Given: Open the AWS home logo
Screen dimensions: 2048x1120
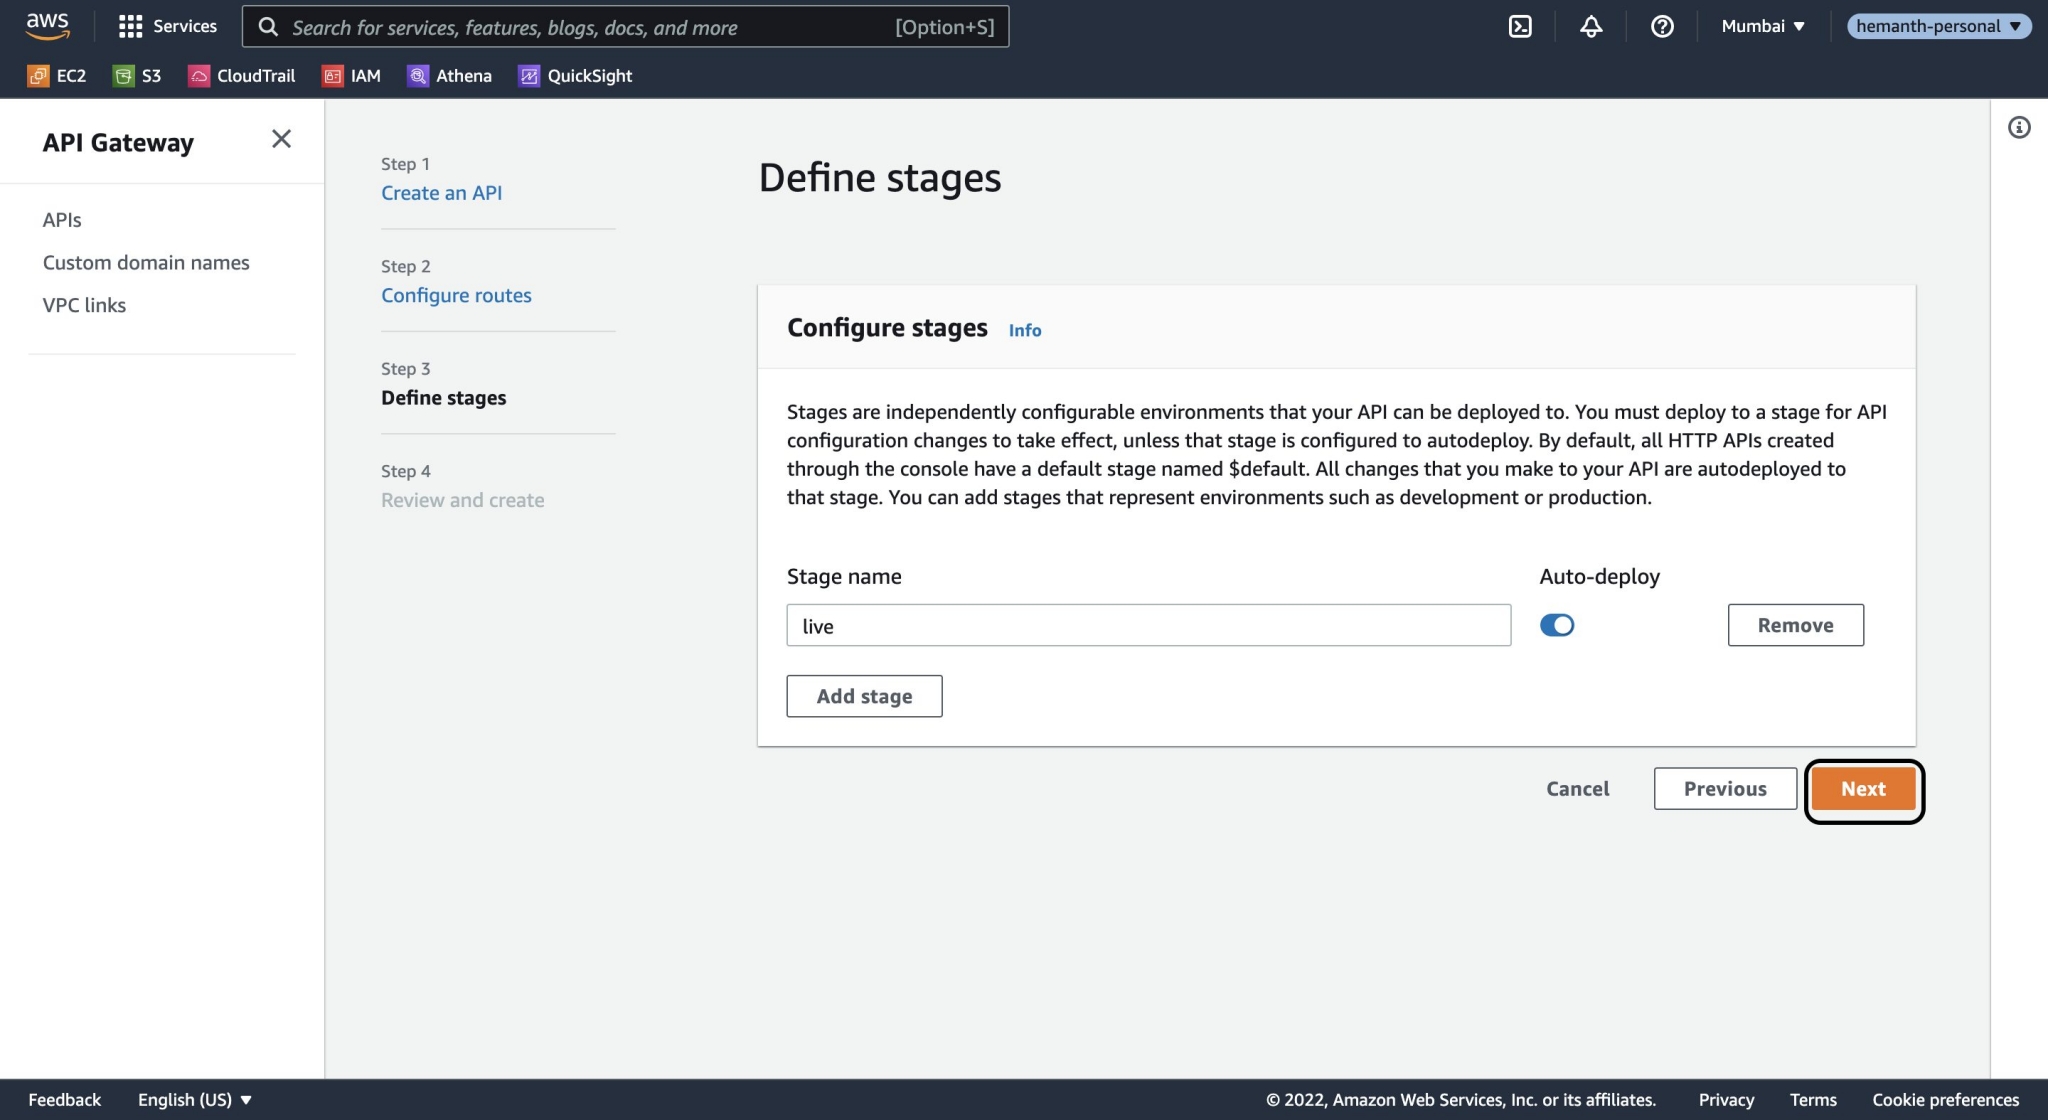Looking at the screenshot, I should click(x=47, y=26).
